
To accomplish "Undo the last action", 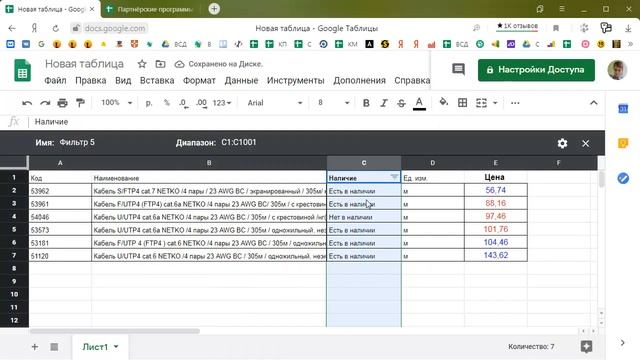I will click(x=27, y=103).
